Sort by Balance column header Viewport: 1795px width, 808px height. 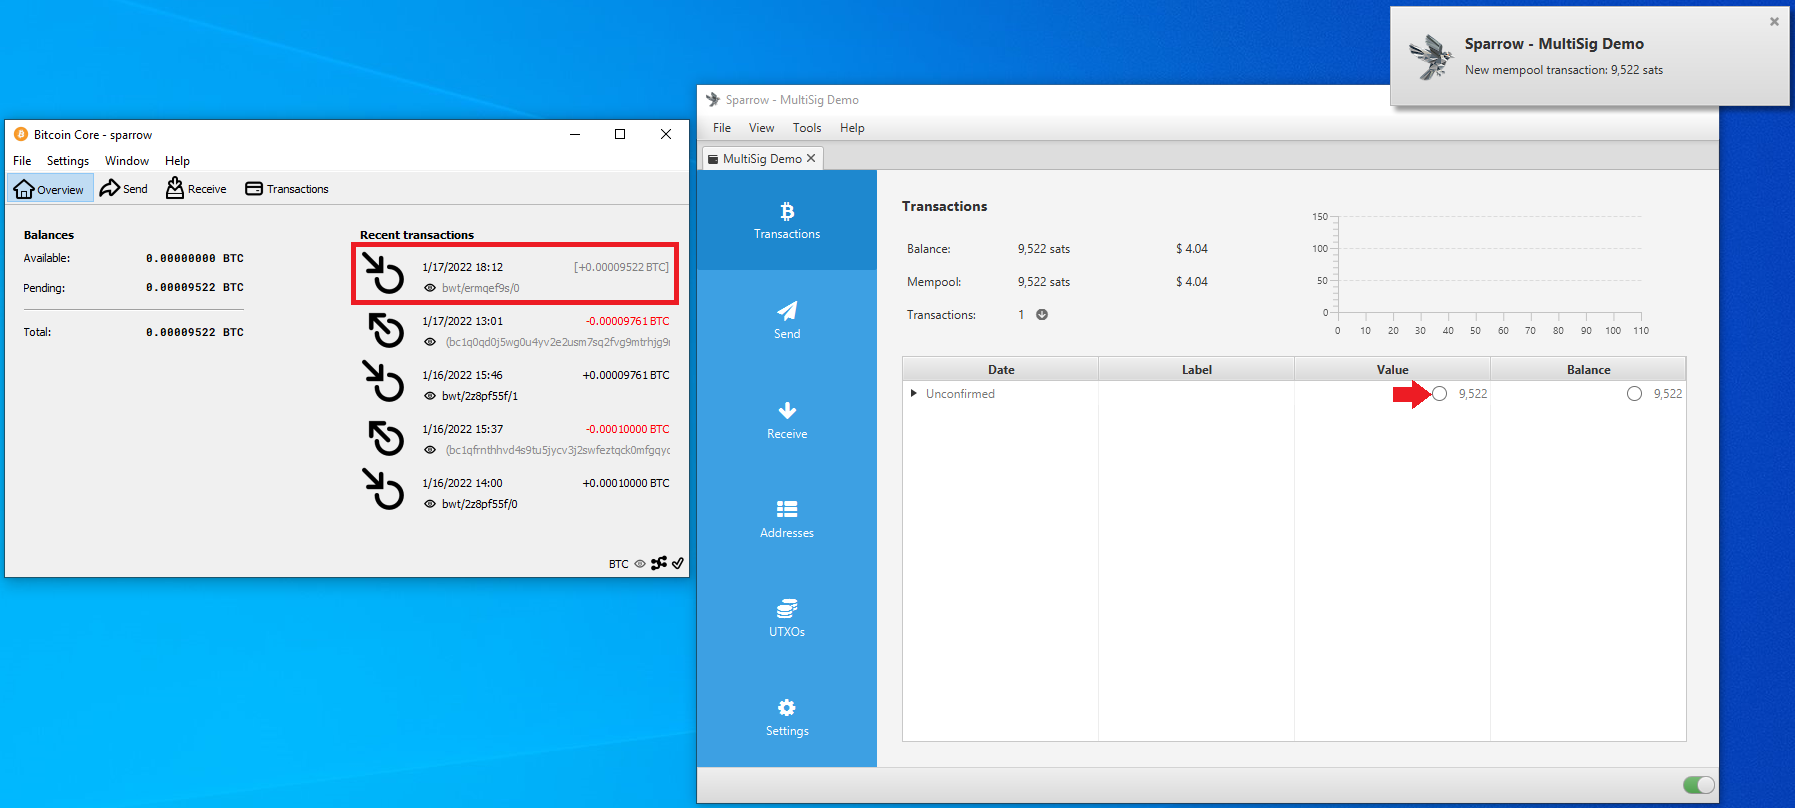click(x=1588, y=369)
